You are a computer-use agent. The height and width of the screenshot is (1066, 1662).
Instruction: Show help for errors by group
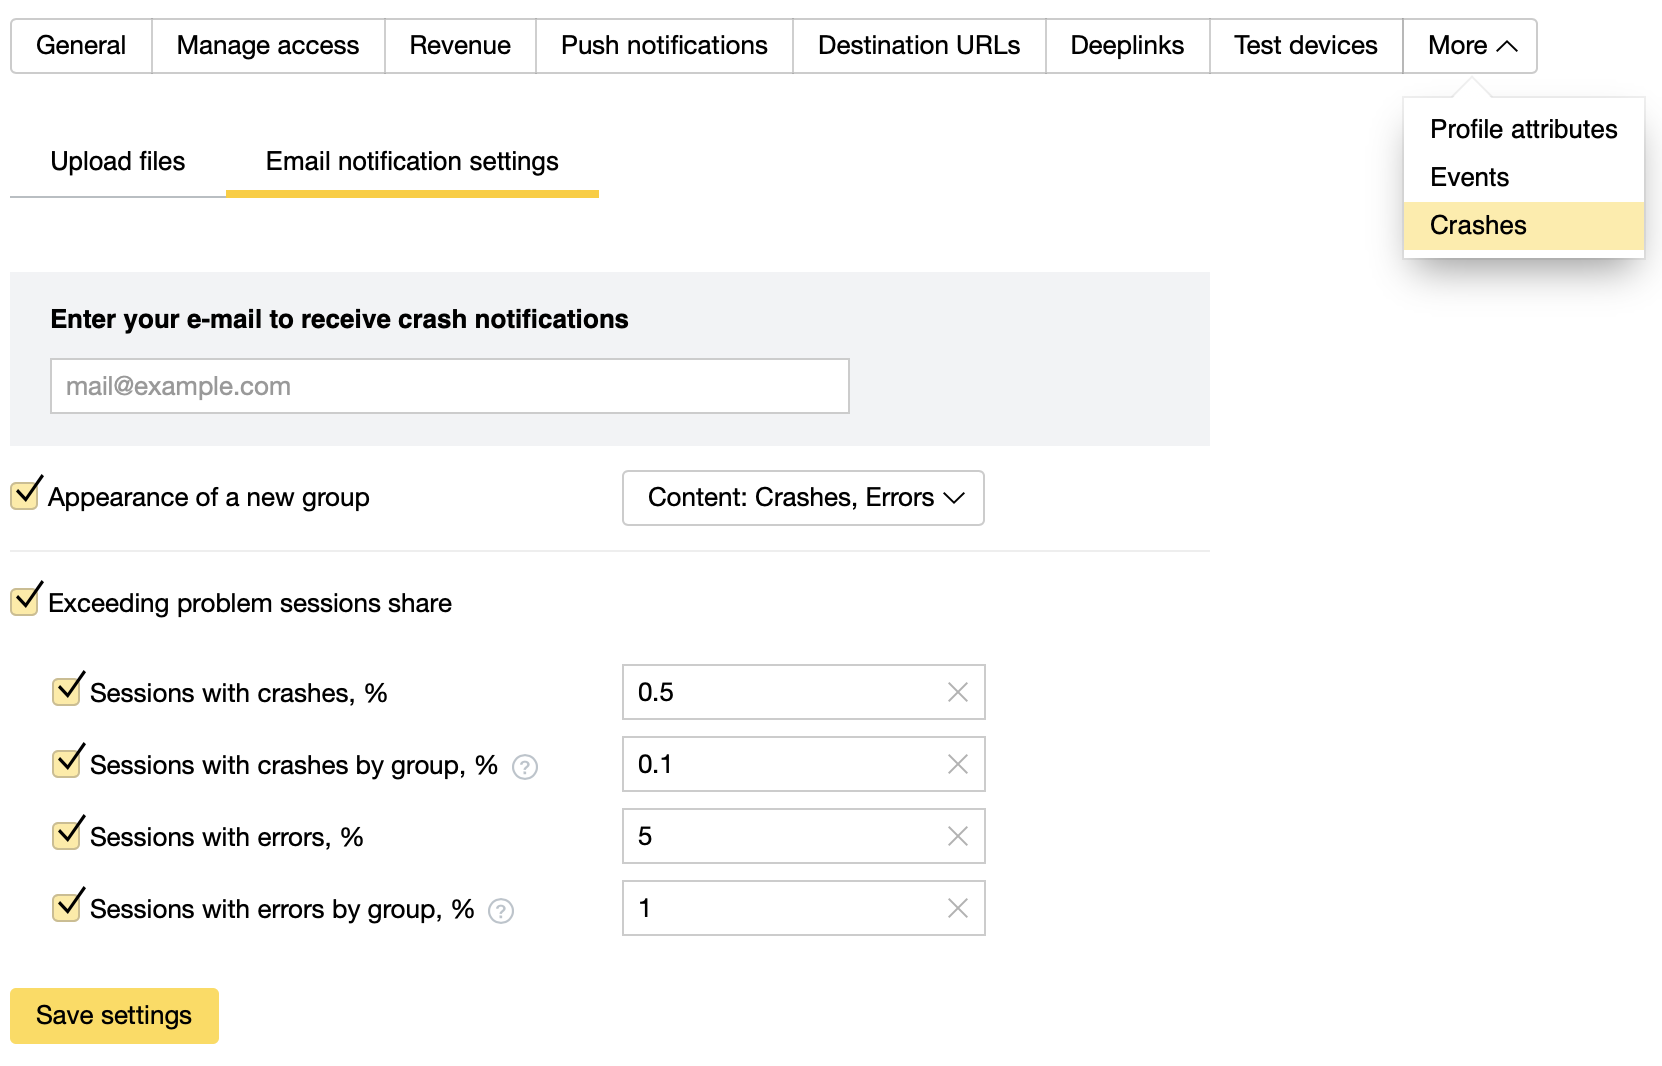tap(501, 911)
